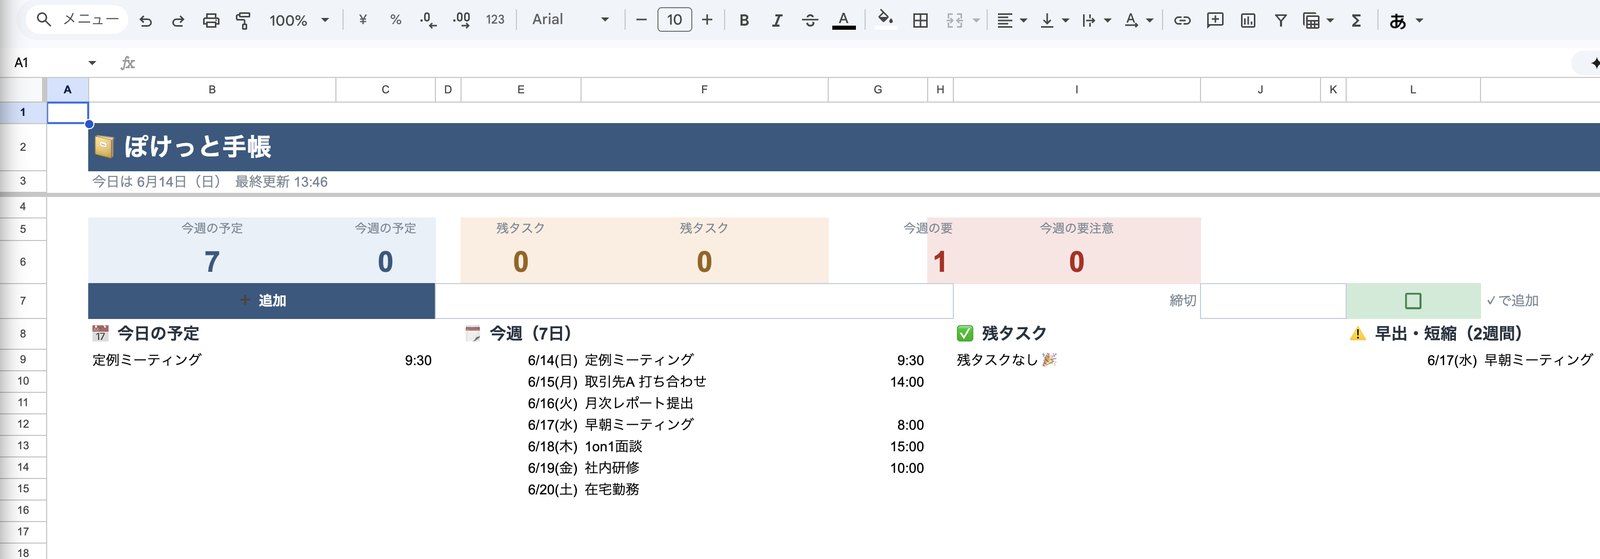Click the 追加 button
1600x559 pixels.
click(x=262, y=301)
